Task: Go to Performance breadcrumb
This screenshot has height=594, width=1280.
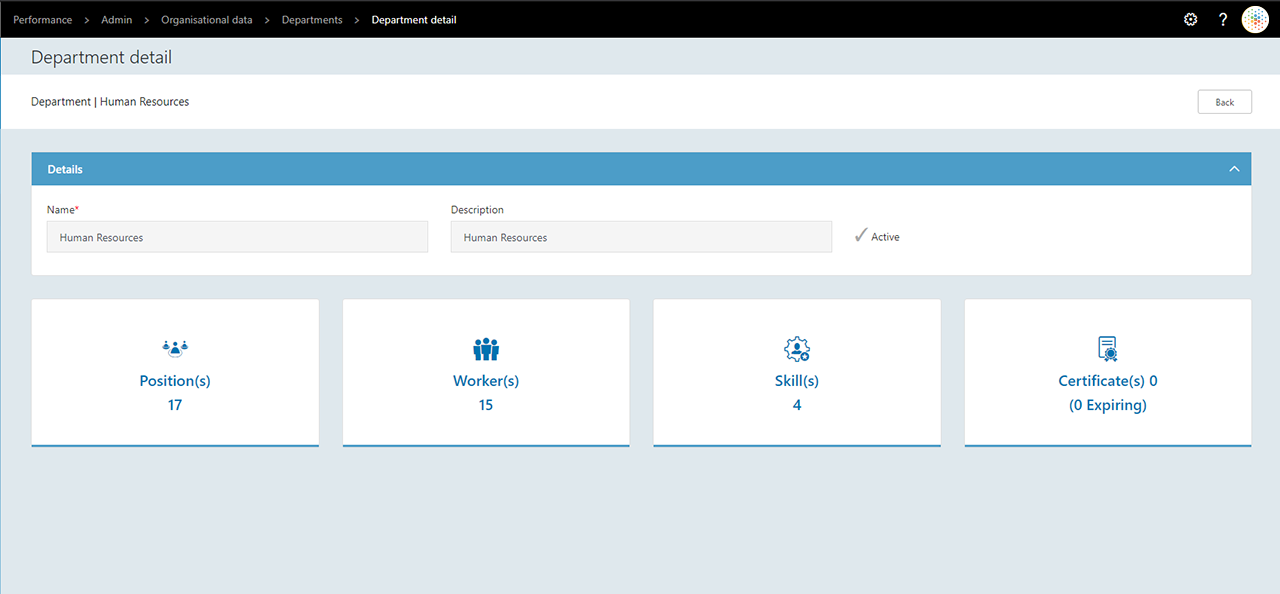Action: coord(42,20)
